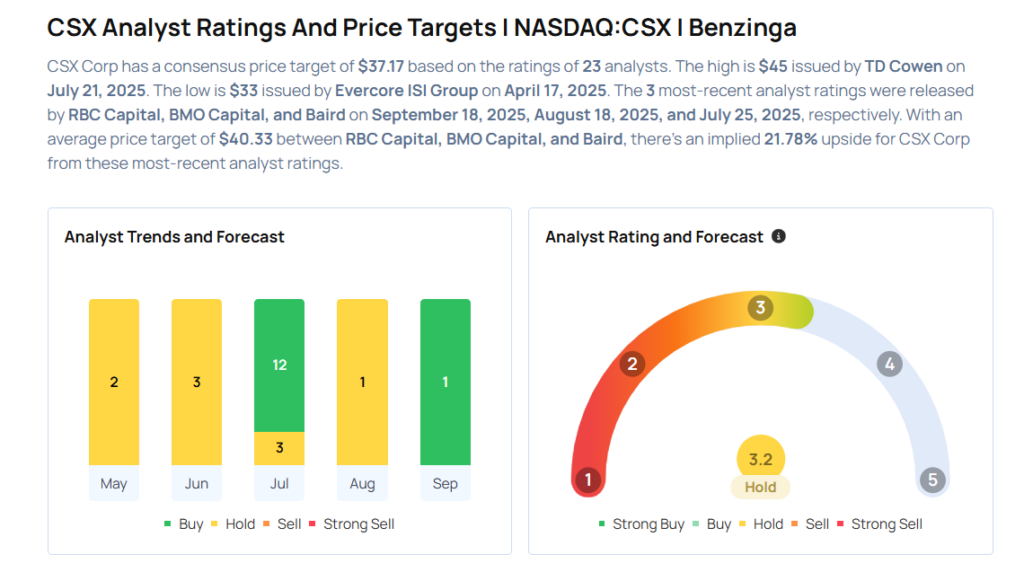Select the Aug month label
The height and width of the screenshot is (572, 1024).
tap(362, 484)
